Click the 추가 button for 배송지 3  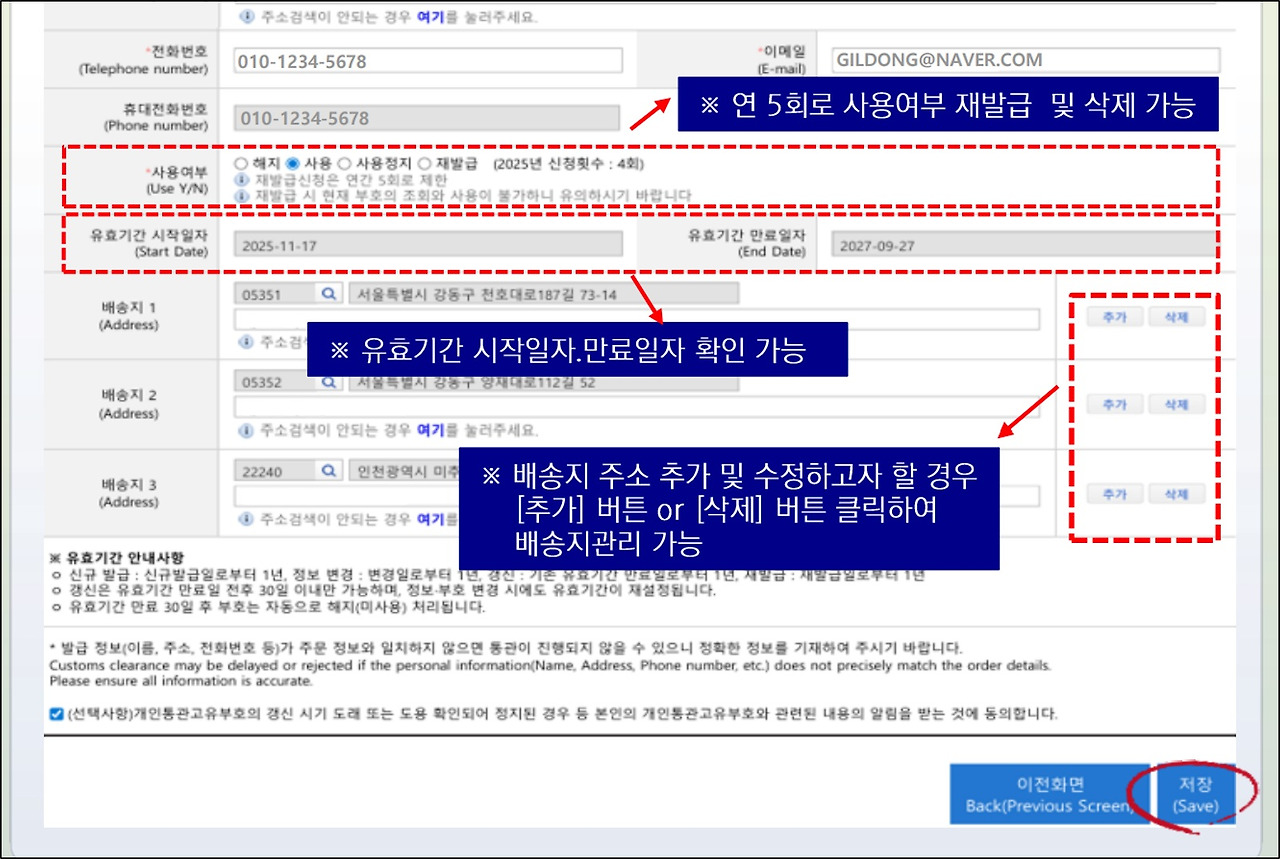coord(1114,493)
